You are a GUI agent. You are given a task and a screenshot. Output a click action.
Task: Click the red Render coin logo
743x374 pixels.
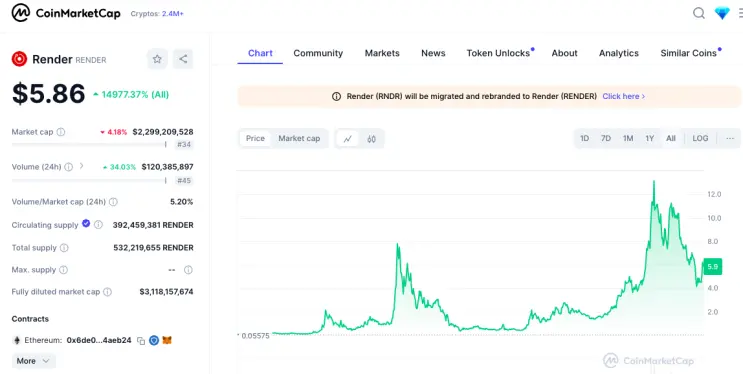(x=19, y=59)
